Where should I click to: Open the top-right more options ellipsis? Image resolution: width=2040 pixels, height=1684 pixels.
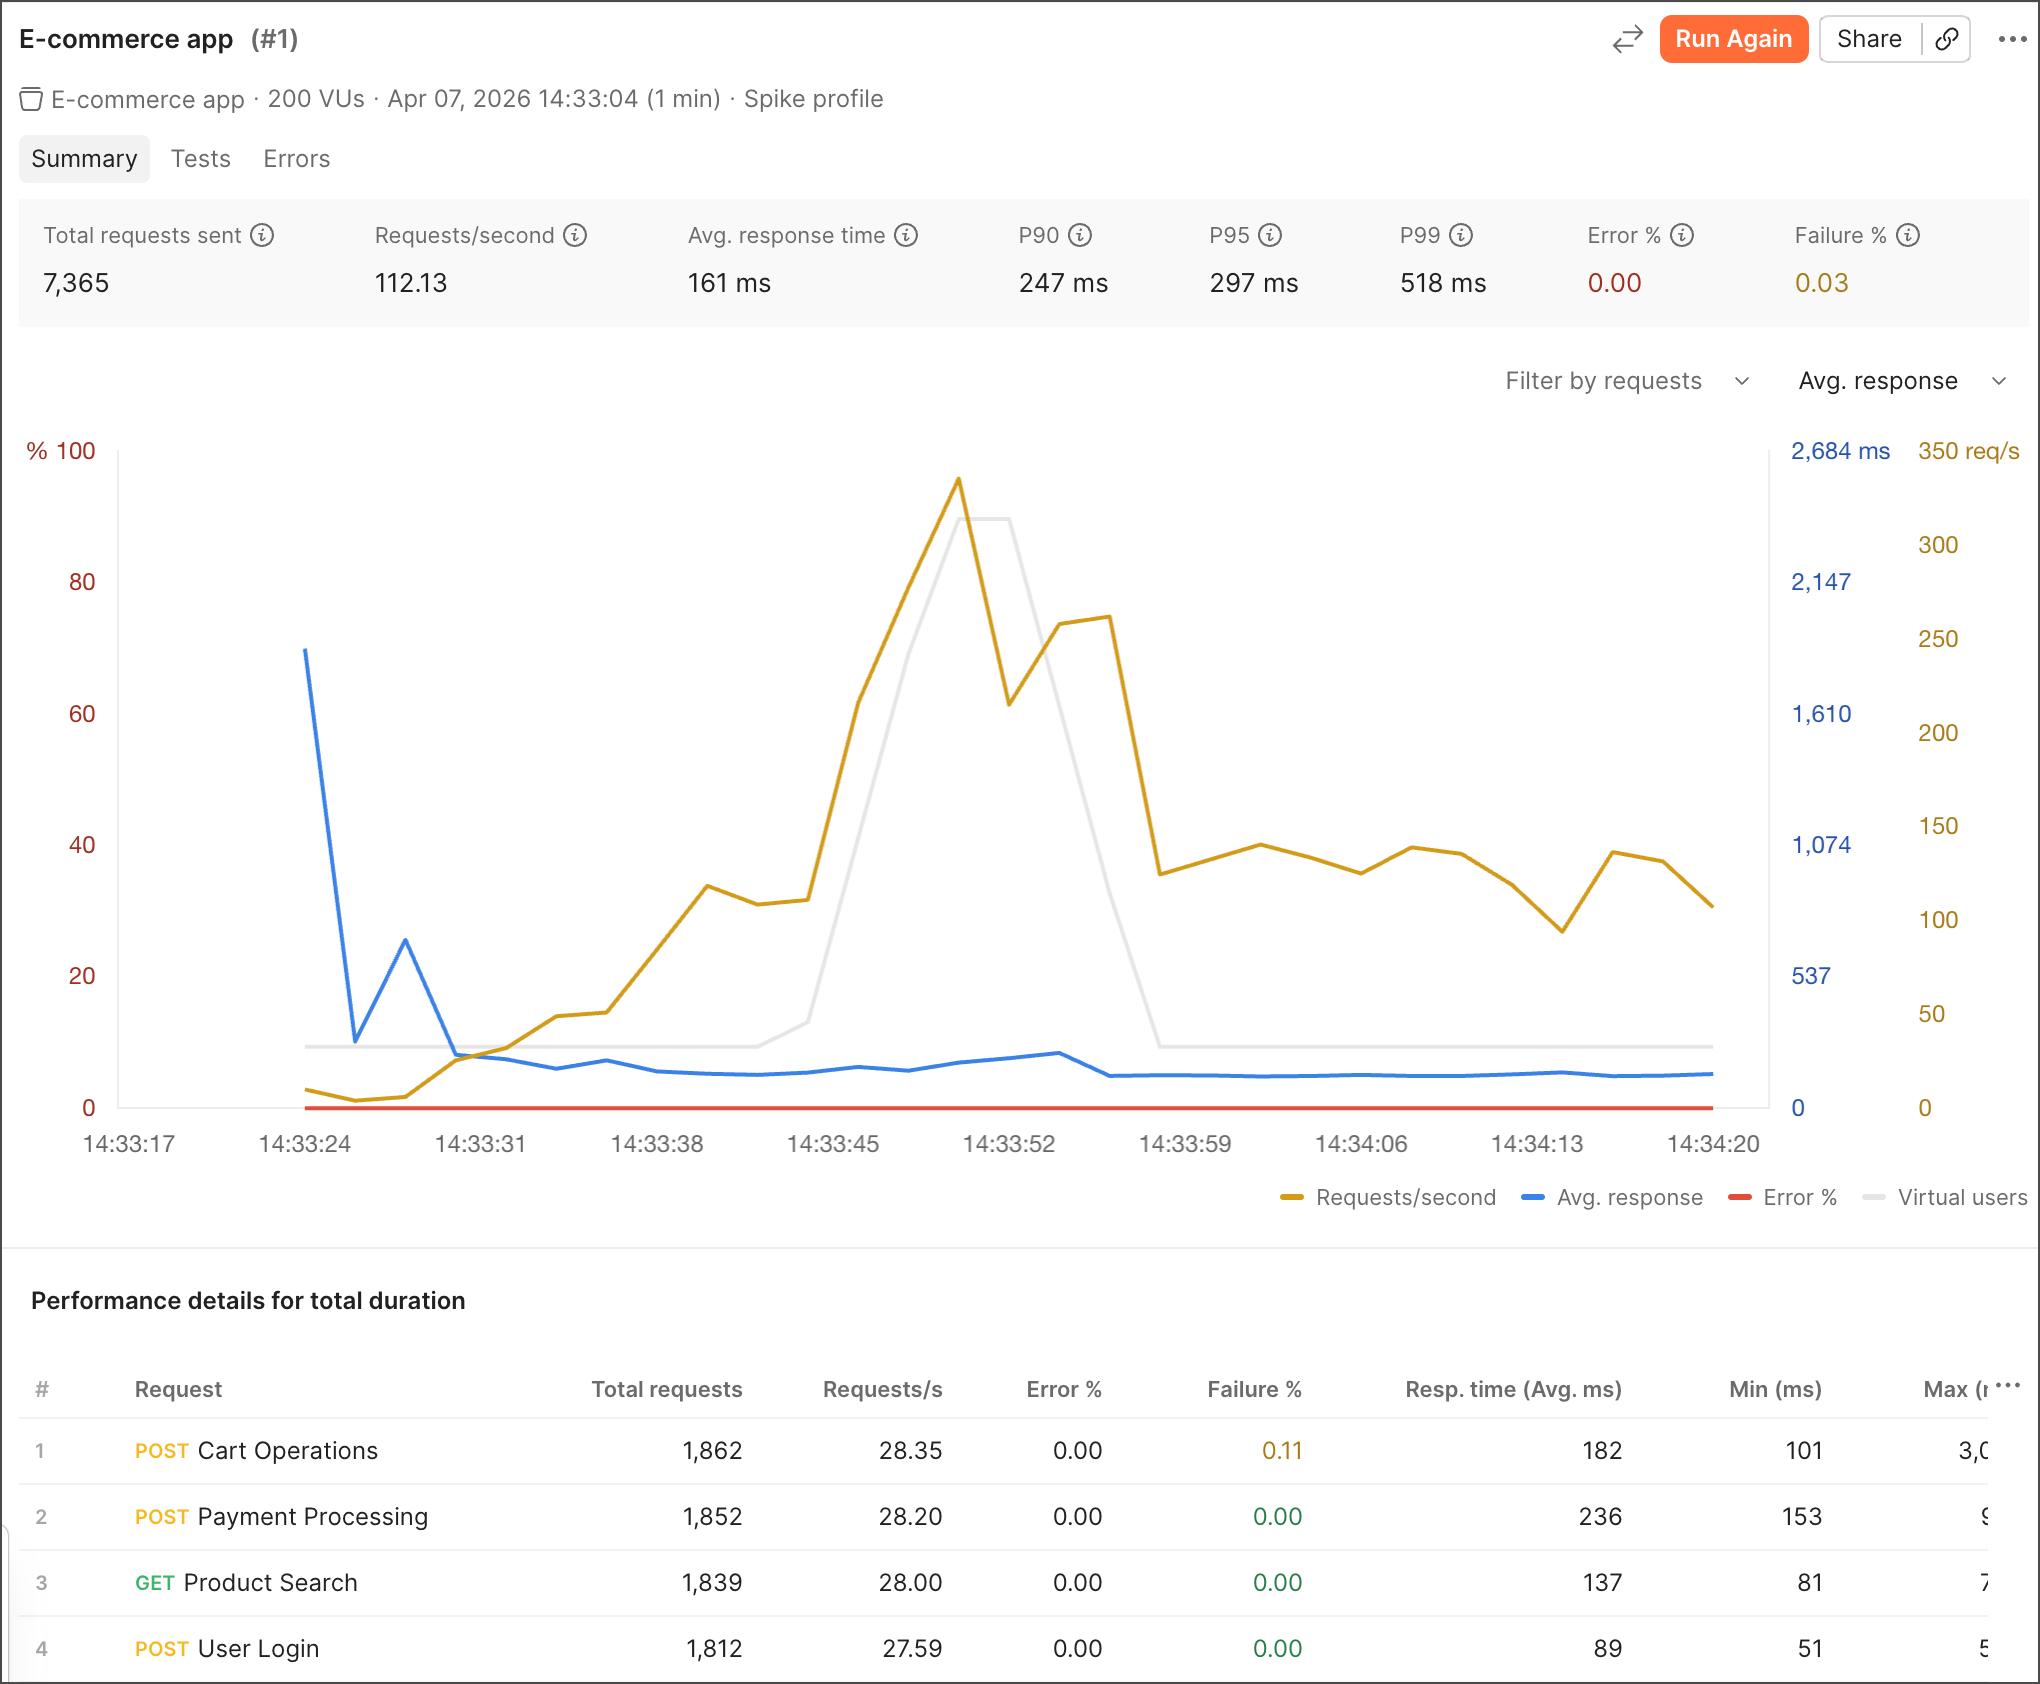click(2012, 39)
